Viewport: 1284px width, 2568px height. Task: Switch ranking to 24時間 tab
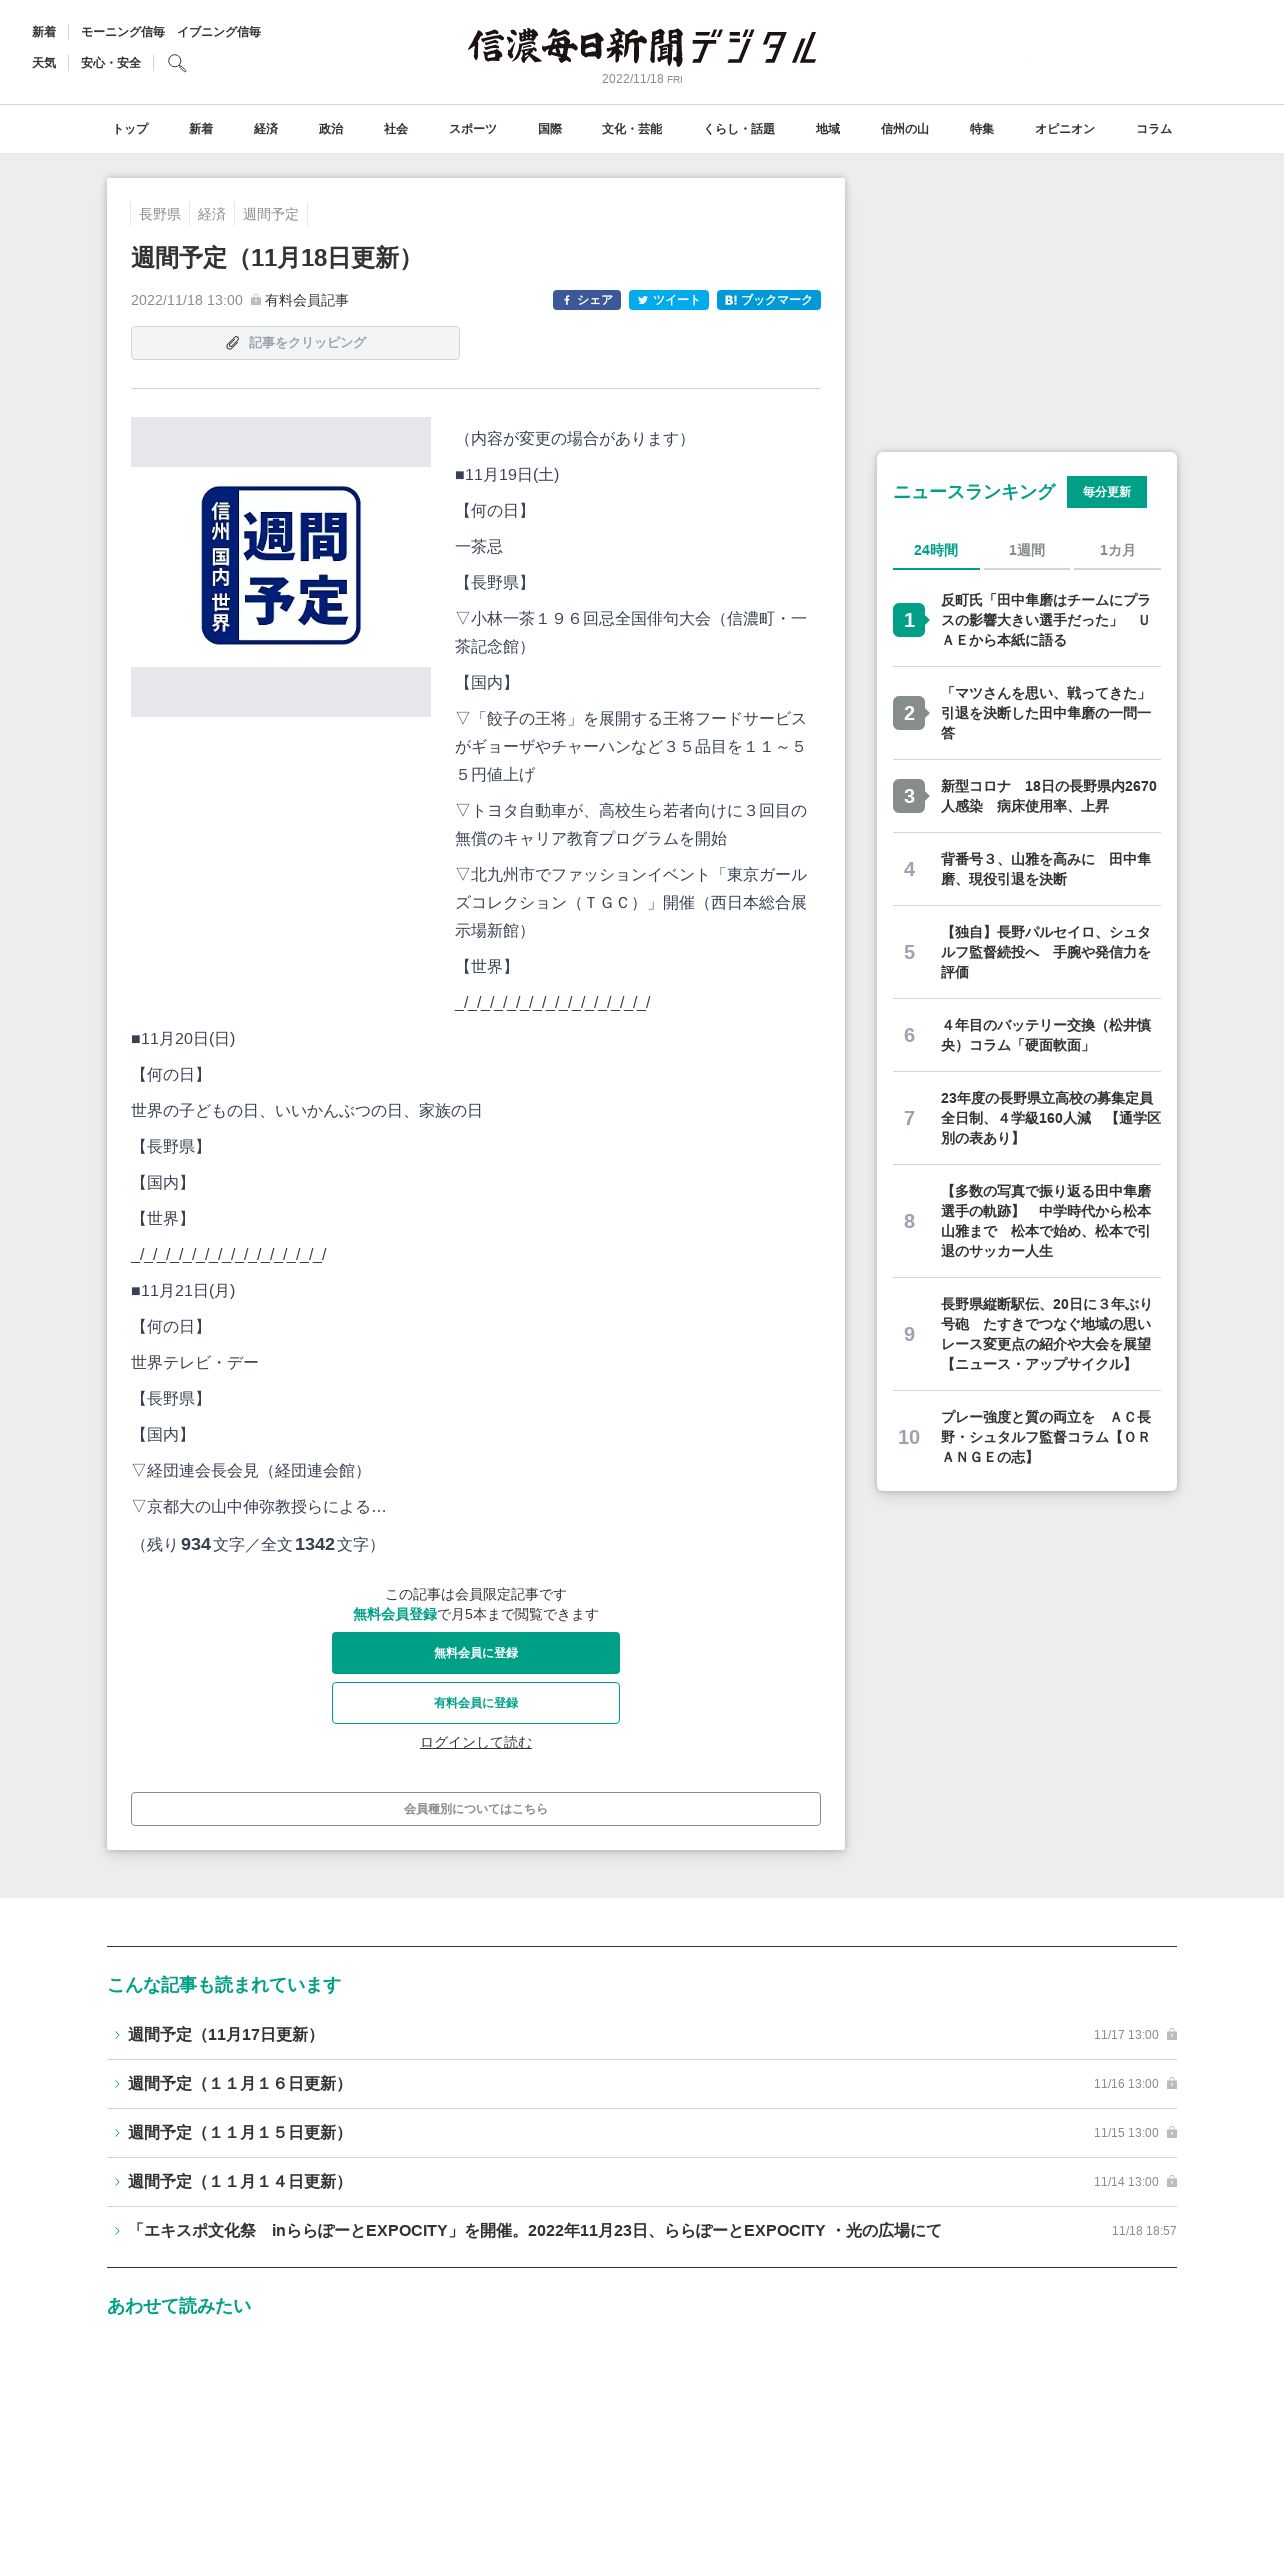pos(936,550)
